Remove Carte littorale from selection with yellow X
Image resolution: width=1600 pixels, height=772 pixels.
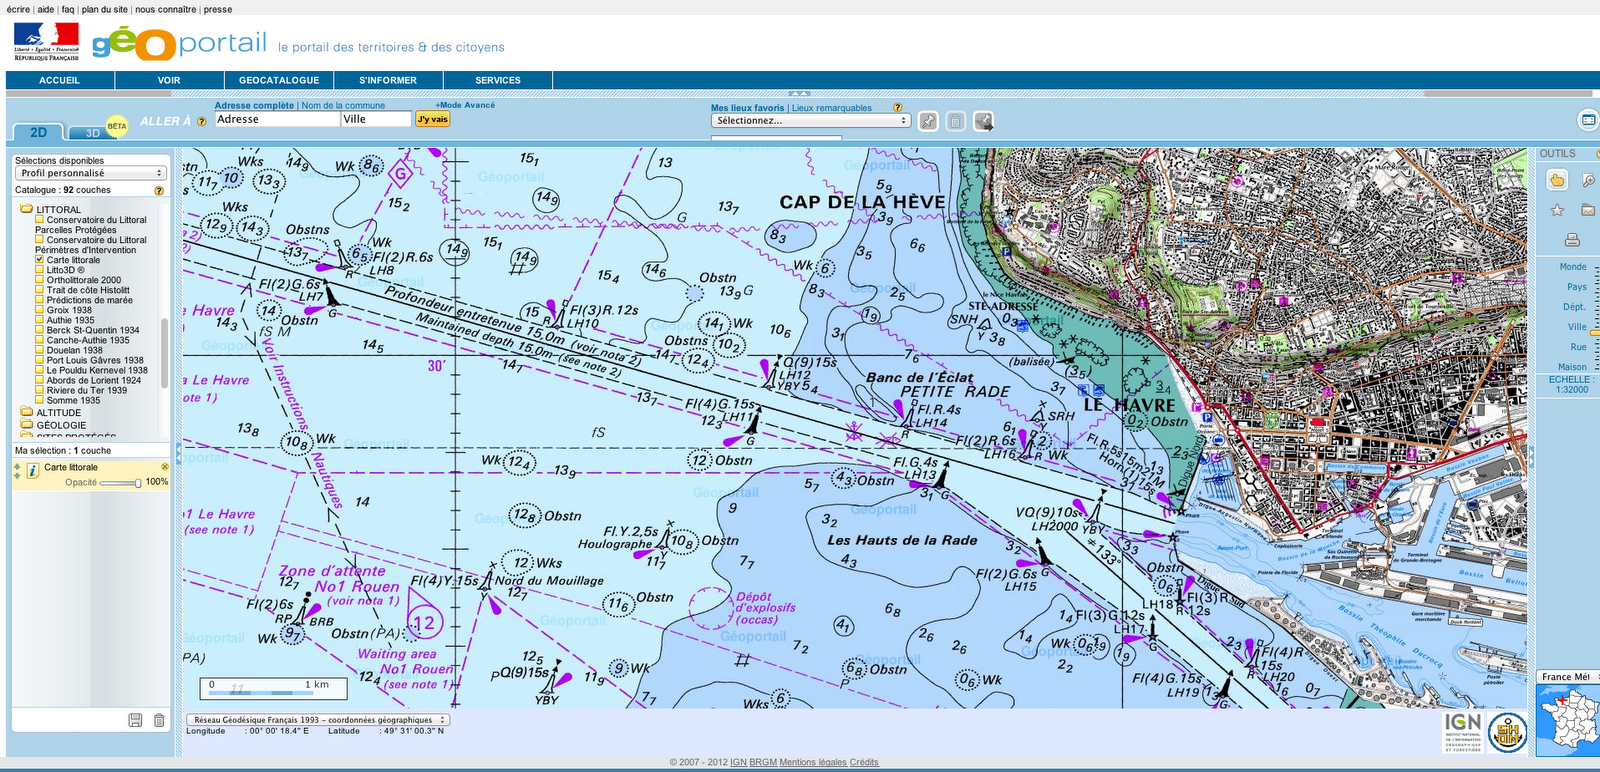click(165, 467)
